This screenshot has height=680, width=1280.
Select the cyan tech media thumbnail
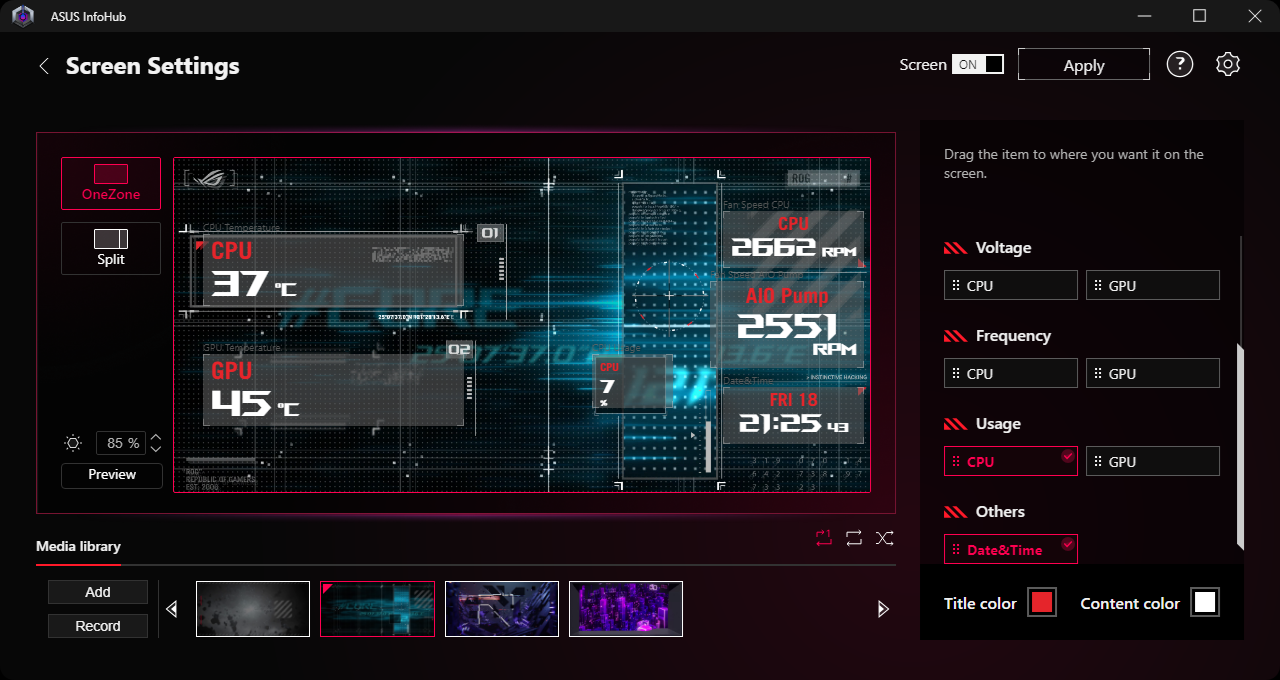tap(378, 609)
